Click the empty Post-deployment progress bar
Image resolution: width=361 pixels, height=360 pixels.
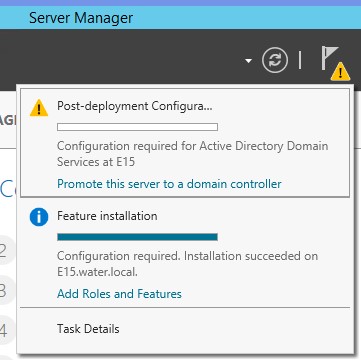[x=137, y=127]
